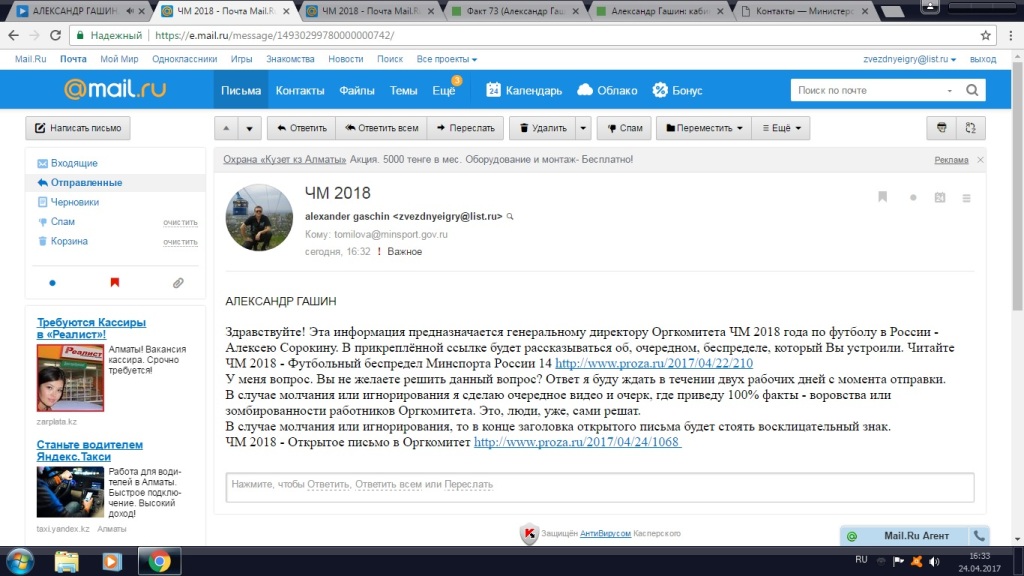Open Ещё menu in blue header
The image size is (1024, 576).
444,90
